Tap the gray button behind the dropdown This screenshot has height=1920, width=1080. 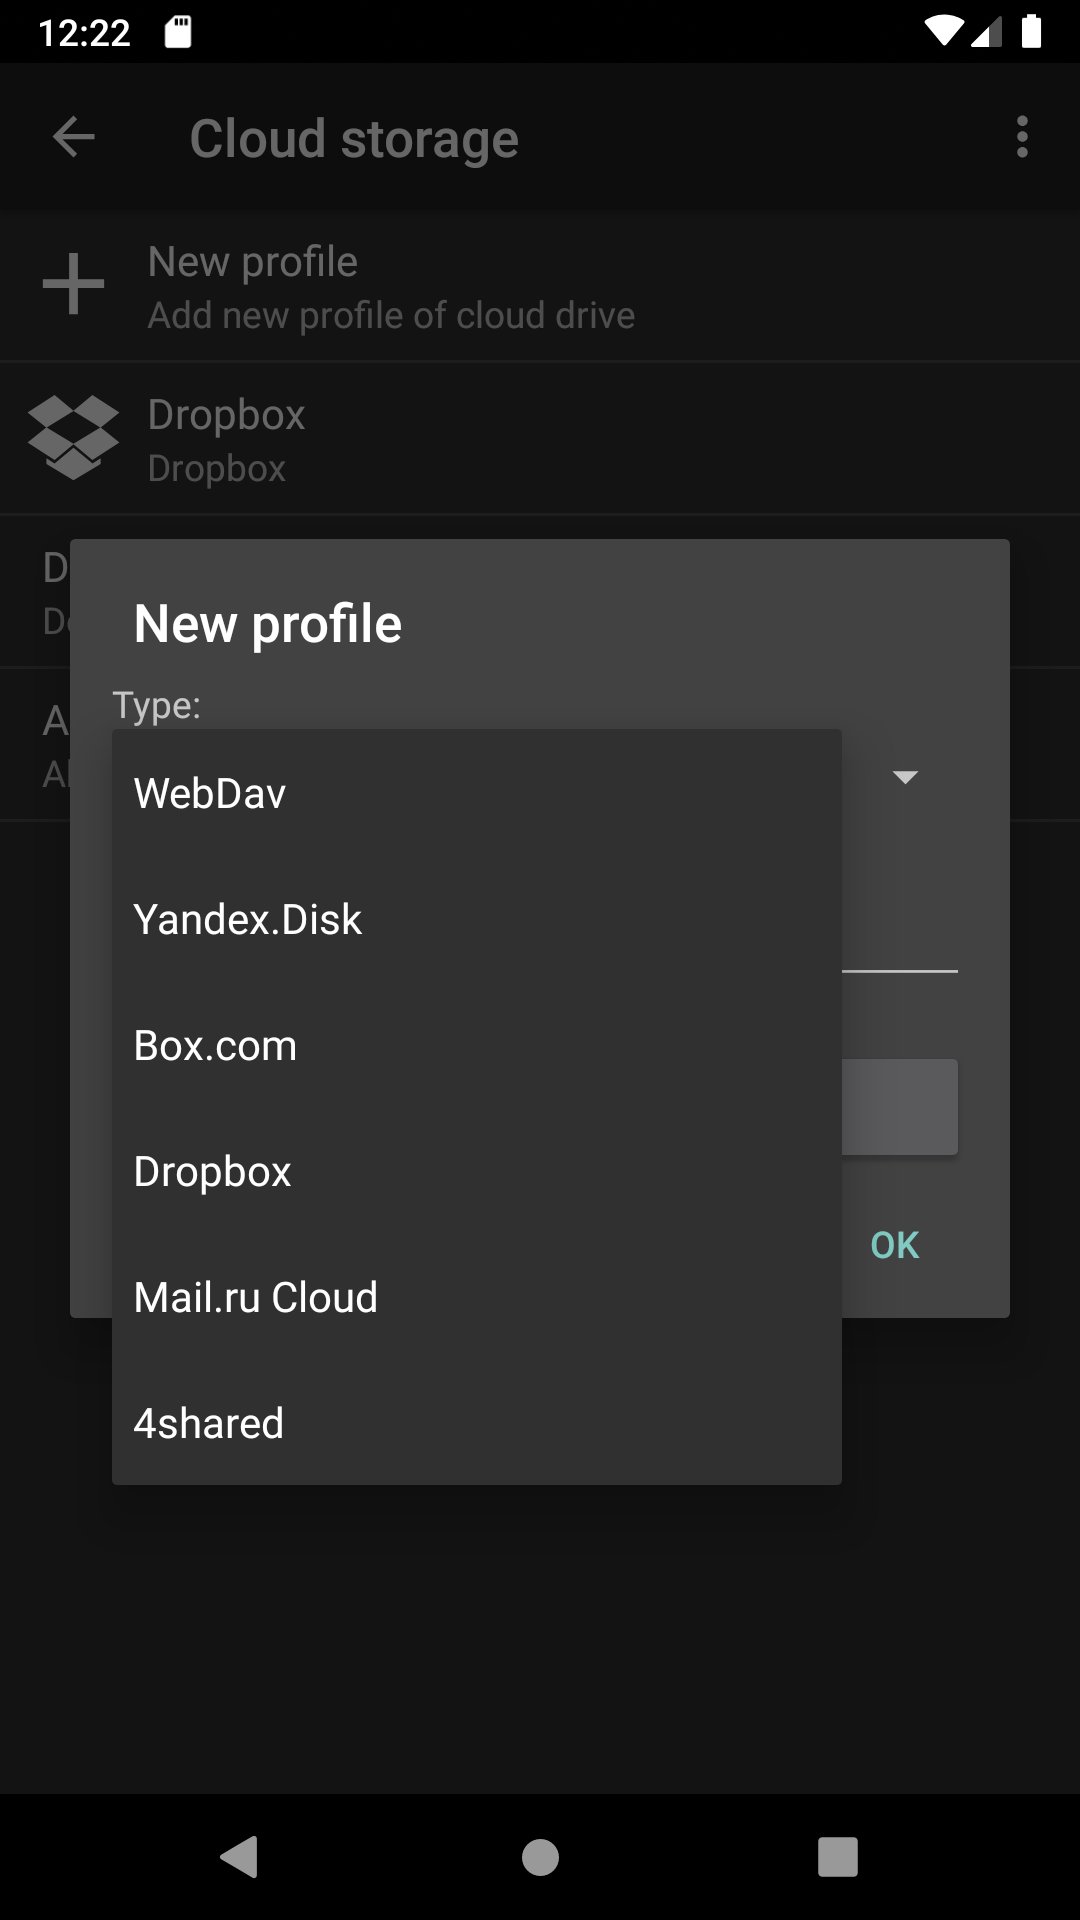point(900,1107)
